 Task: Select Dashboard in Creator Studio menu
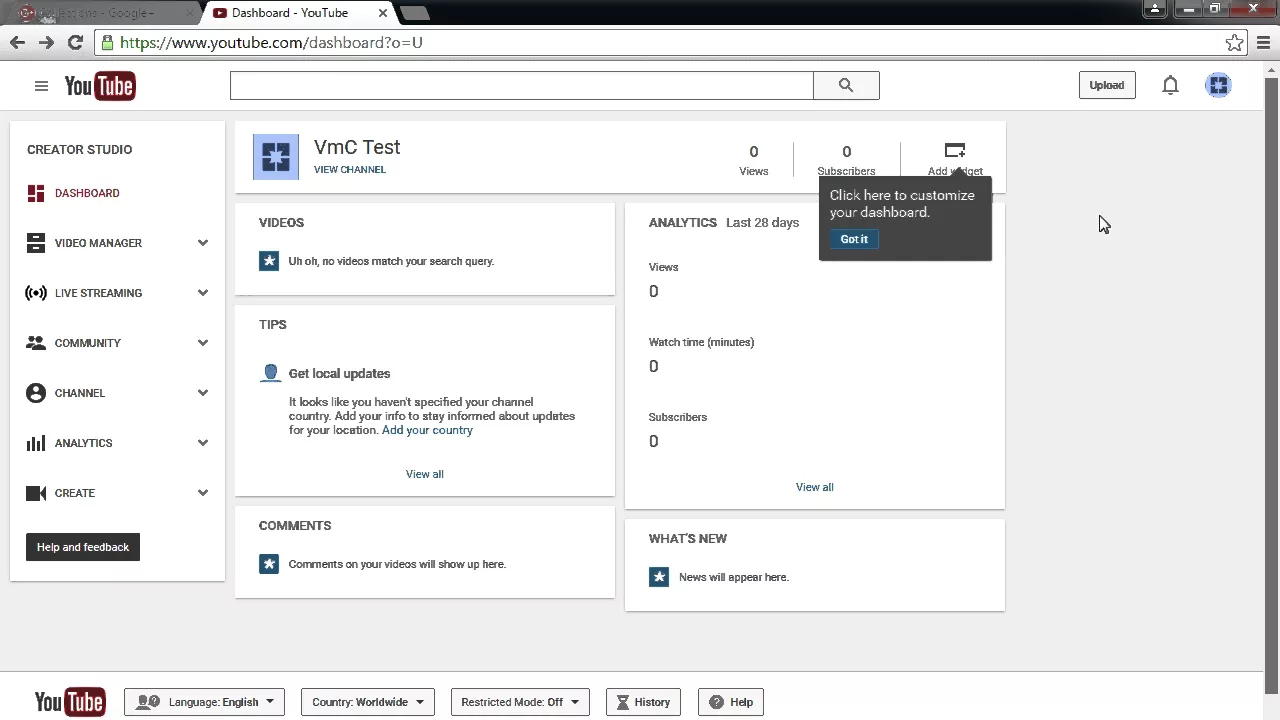click(87, 193)
